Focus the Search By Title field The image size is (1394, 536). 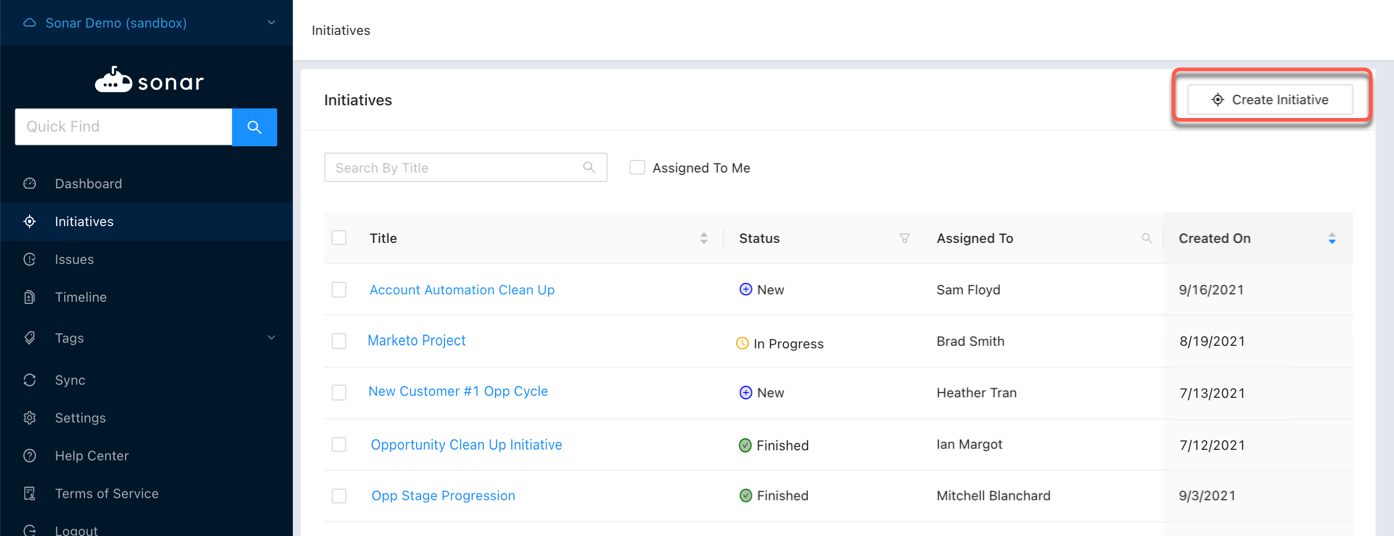coord(455,168)
